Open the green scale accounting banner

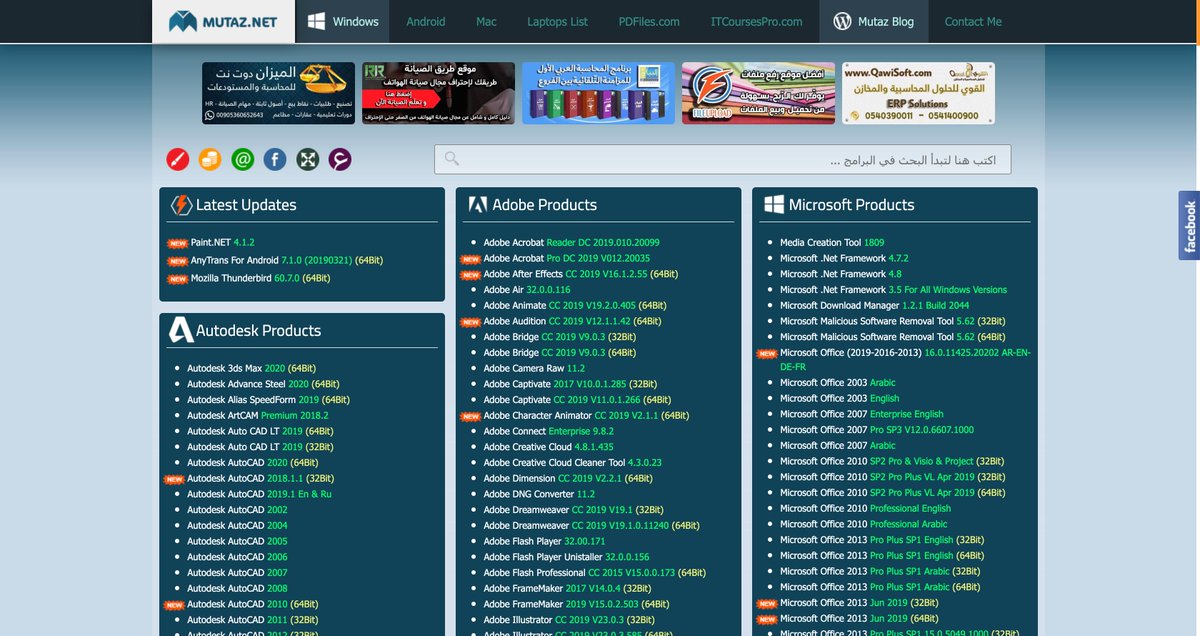point(278,93)
